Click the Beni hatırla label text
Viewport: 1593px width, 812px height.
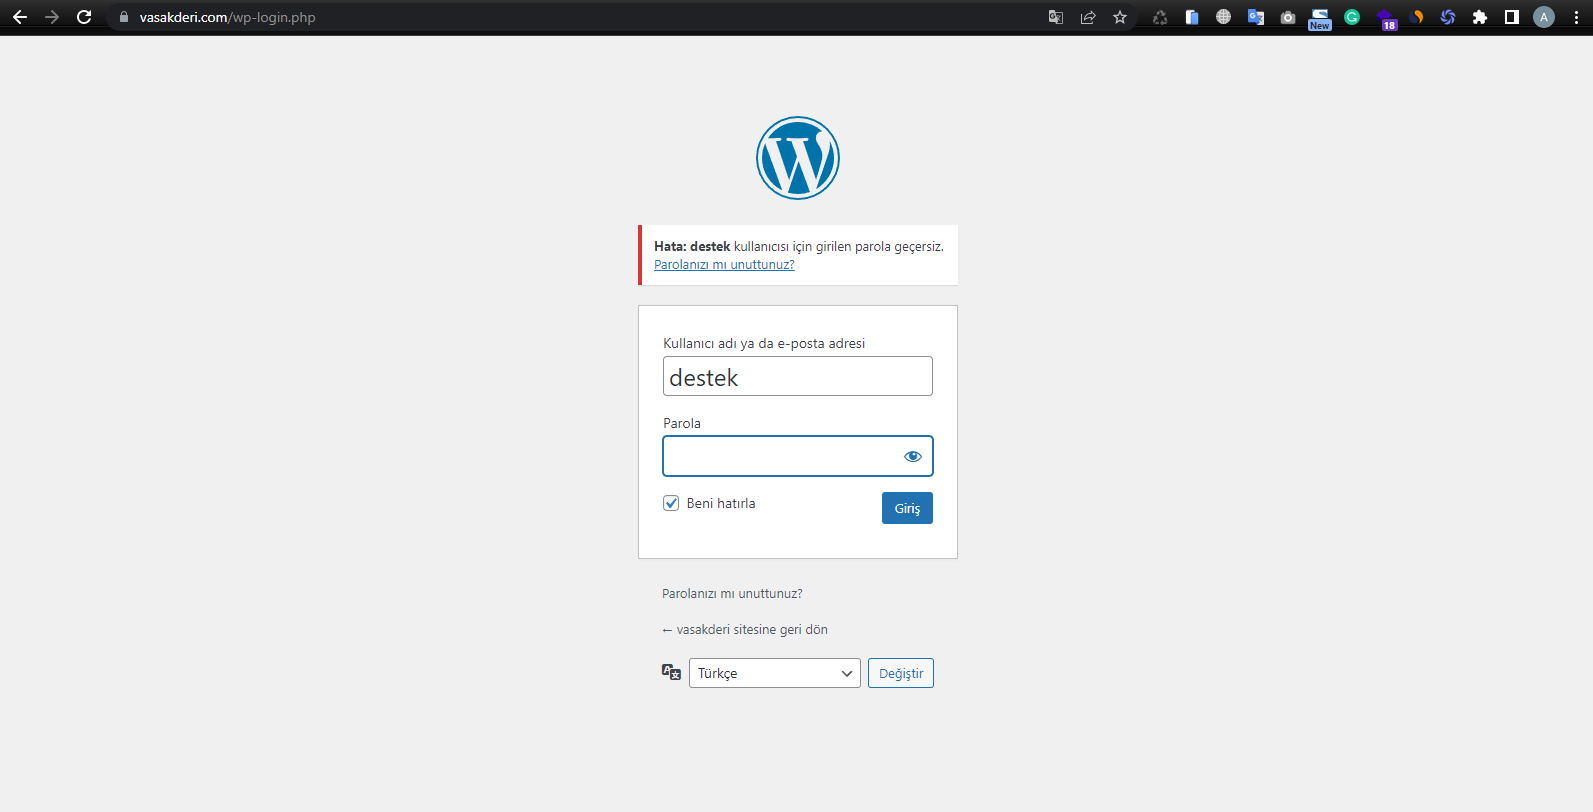click(x=721, y=503)
